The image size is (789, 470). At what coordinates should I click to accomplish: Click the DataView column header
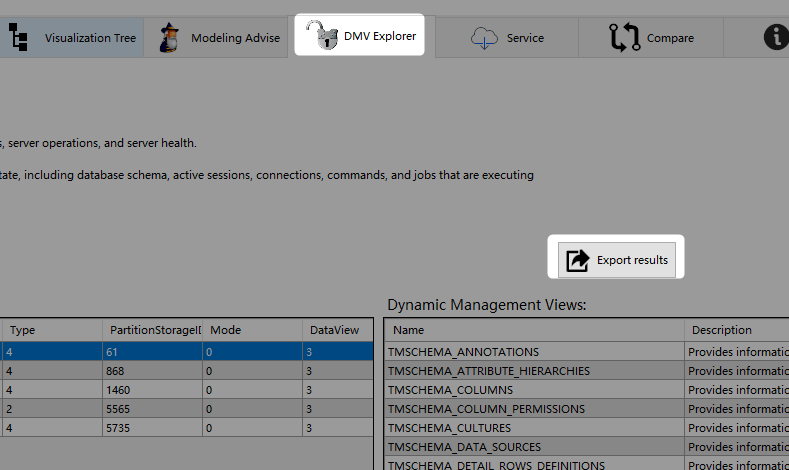click(x=334, y=330)
